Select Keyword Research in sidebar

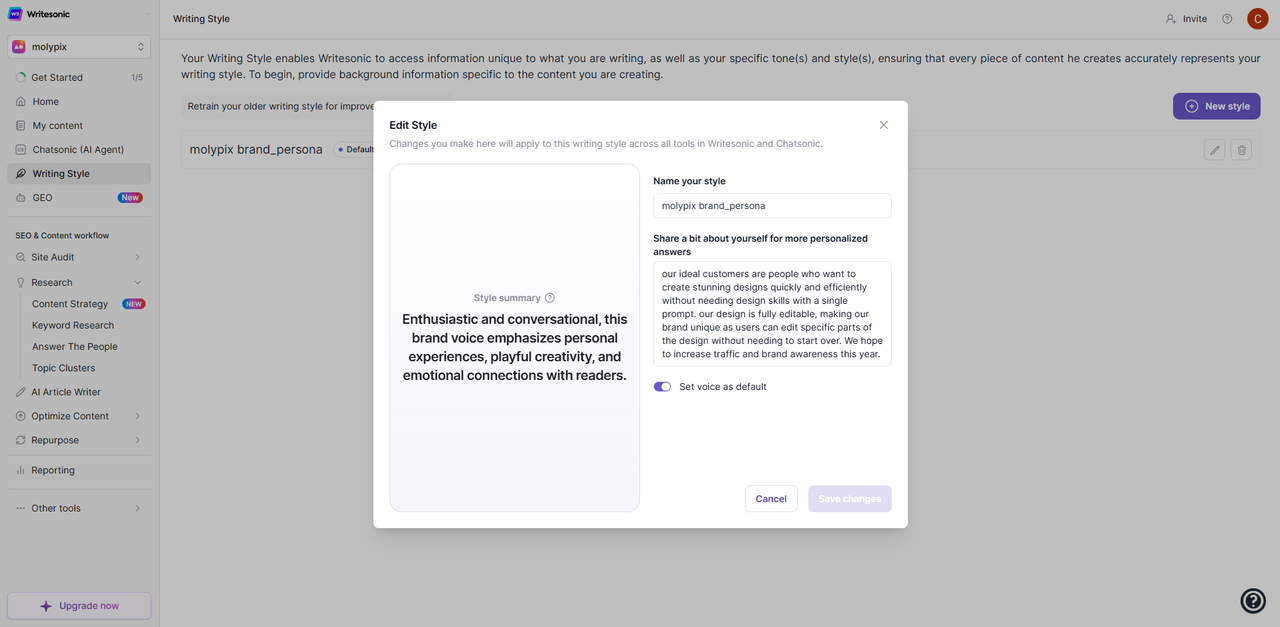[x=73, y=325]
